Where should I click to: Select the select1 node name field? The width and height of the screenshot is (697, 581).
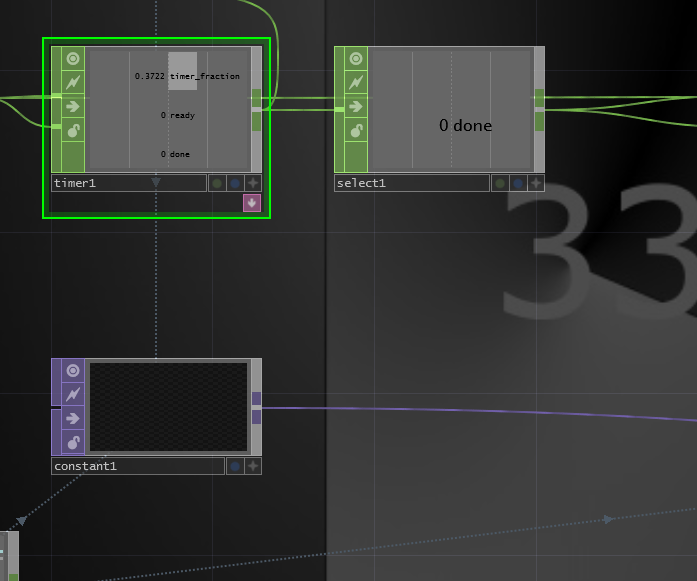pos(411,183)
